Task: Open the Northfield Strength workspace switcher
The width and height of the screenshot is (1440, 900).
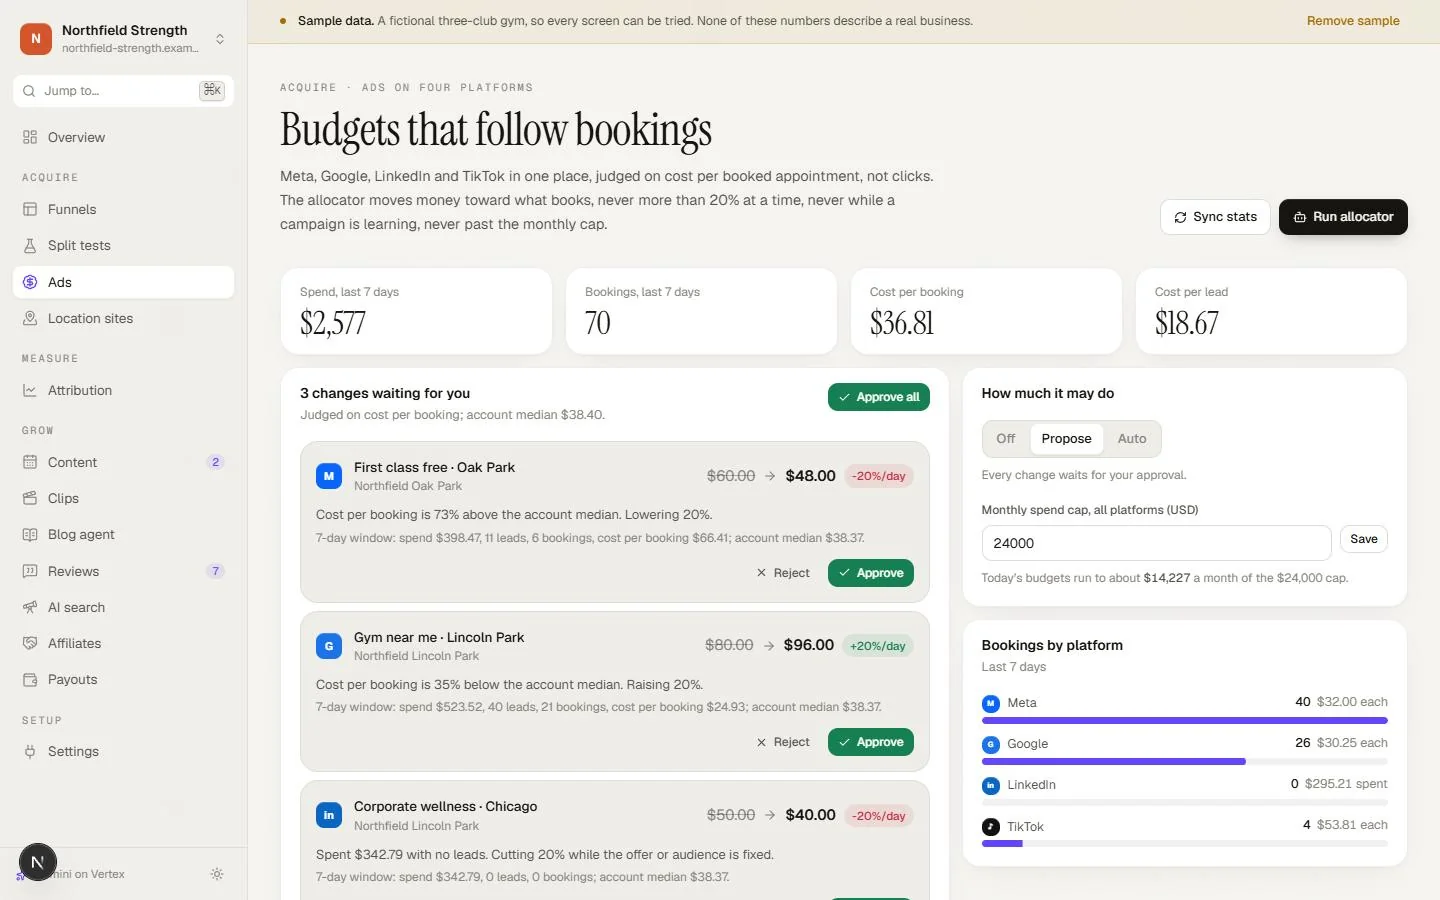Action: point(124,39)
